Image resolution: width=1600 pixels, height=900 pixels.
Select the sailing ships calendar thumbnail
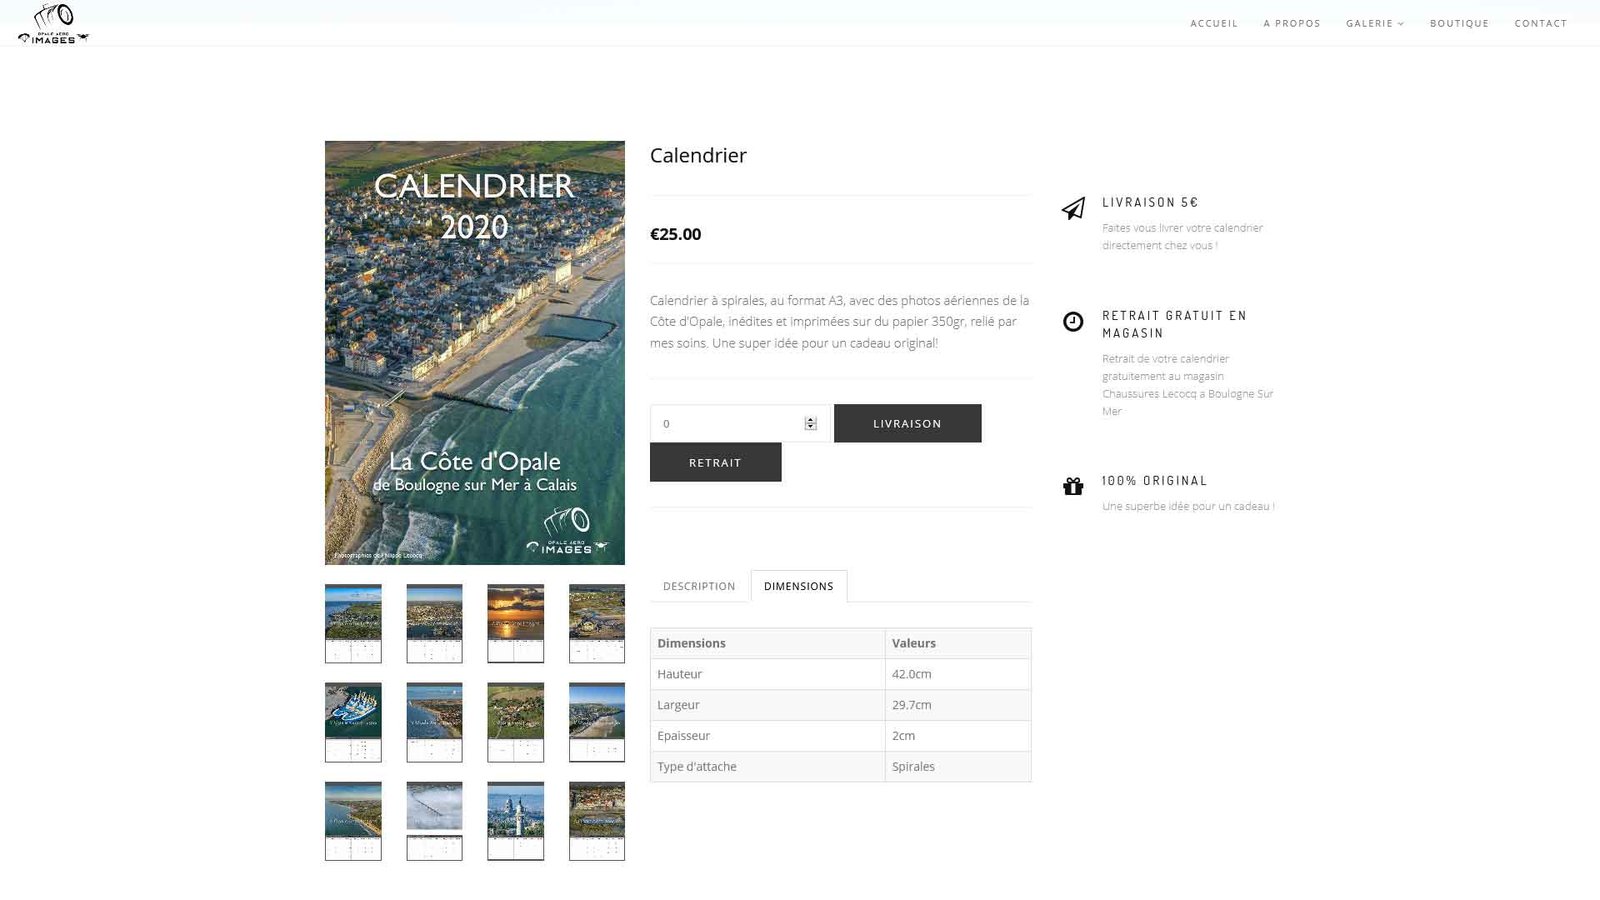(353, 722)
